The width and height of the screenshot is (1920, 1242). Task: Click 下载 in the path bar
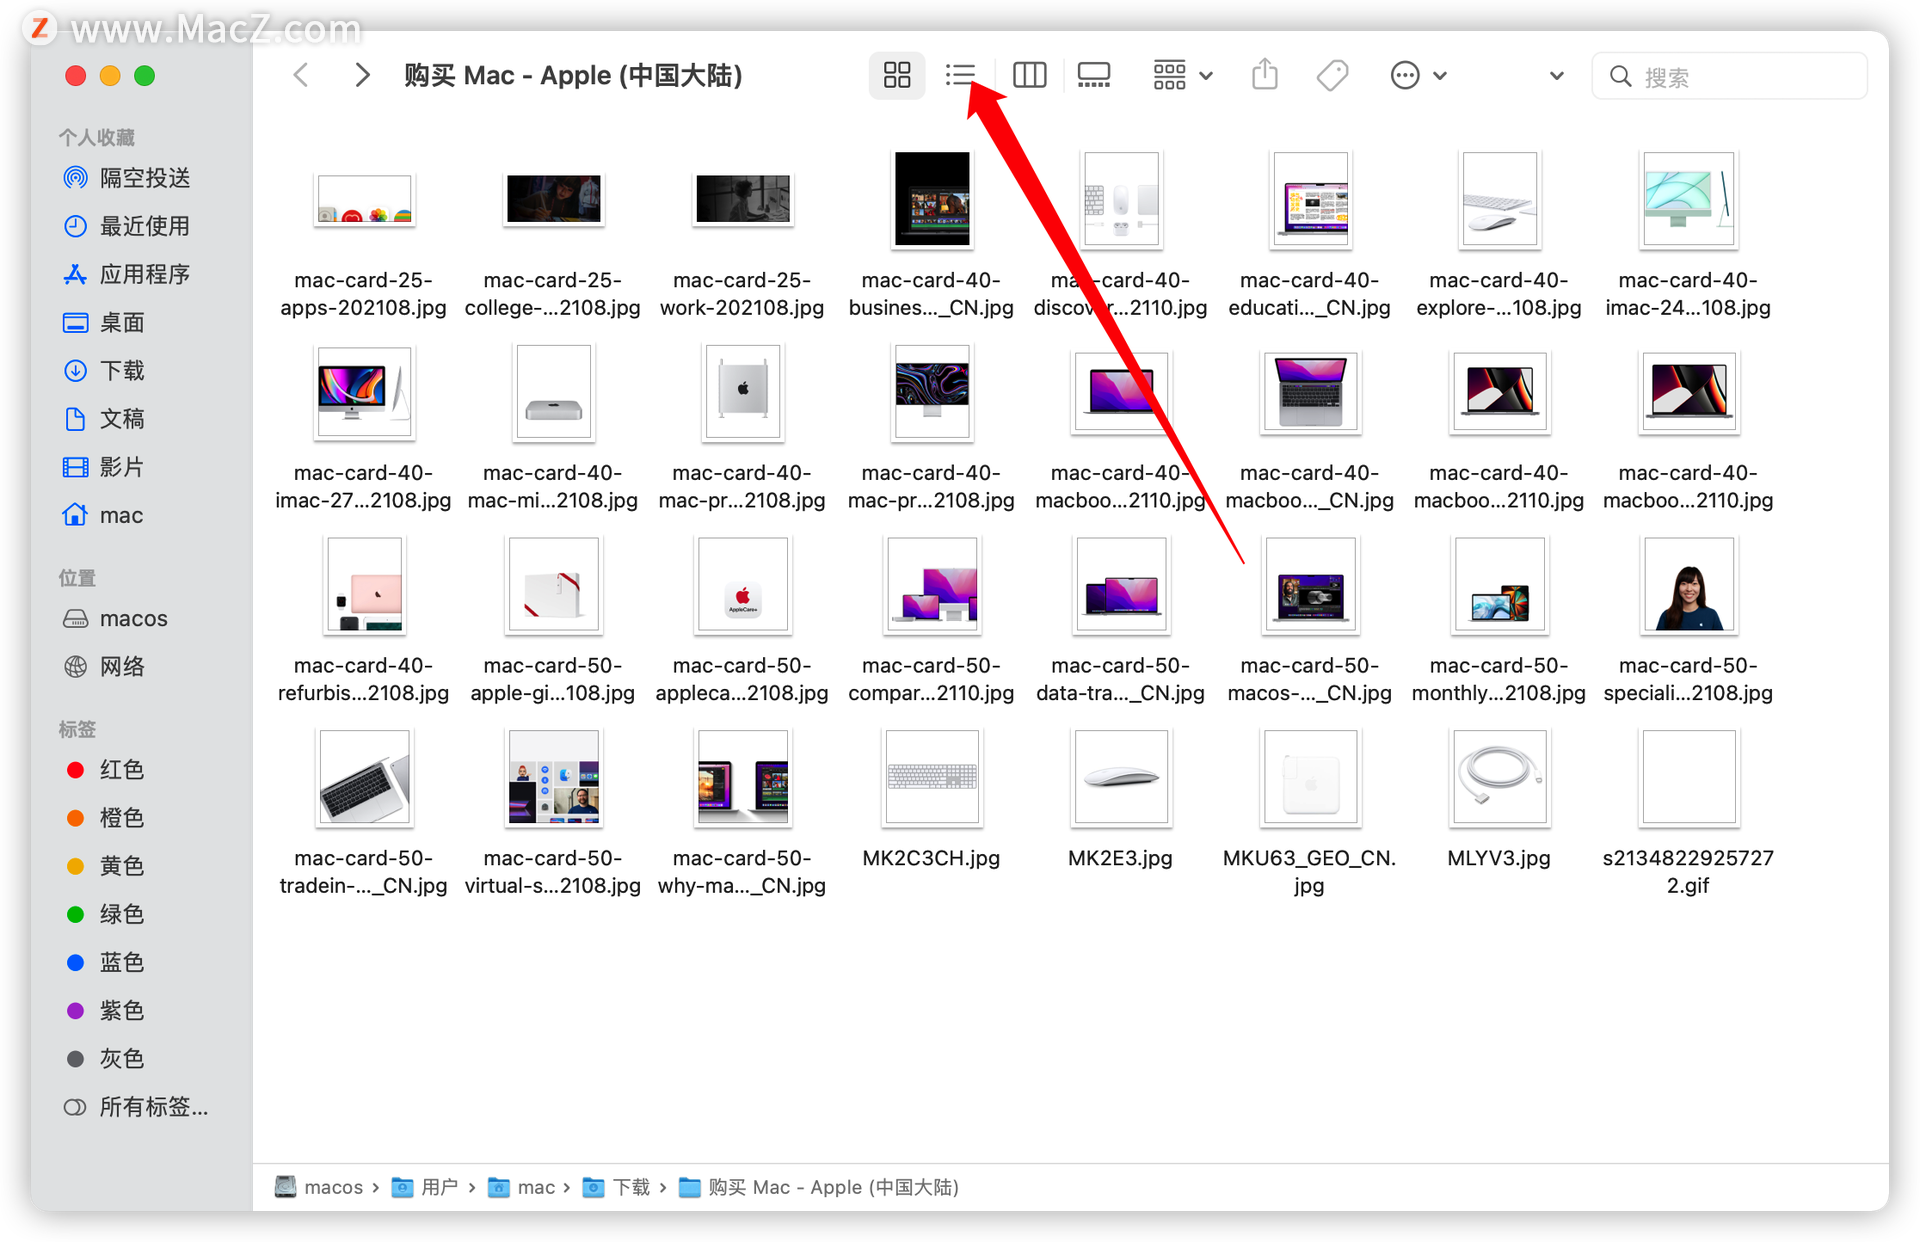coord(617,1187)
